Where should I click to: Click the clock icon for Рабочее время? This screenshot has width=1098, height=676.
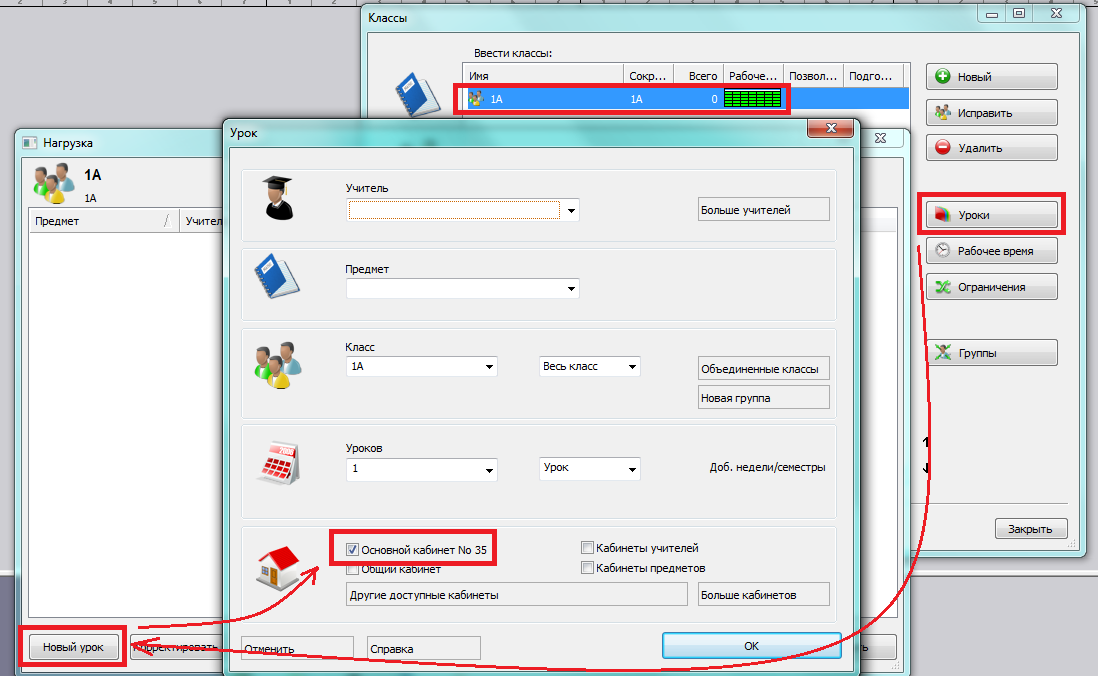(x=942, y=251)
